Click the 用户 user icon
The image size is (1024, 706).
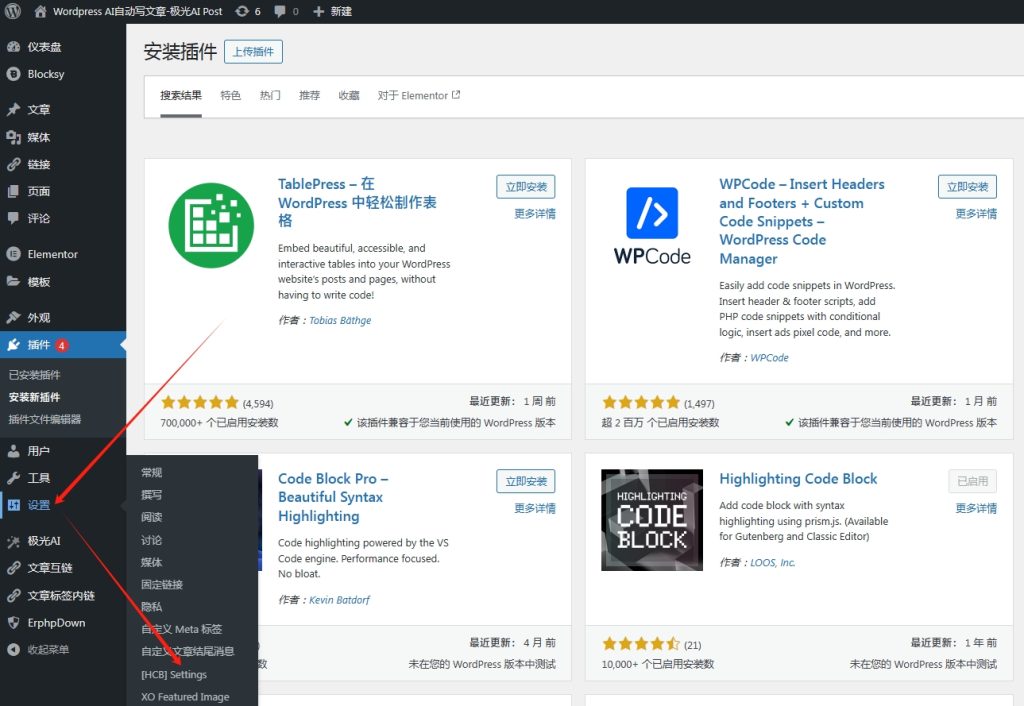pos(13,451)
